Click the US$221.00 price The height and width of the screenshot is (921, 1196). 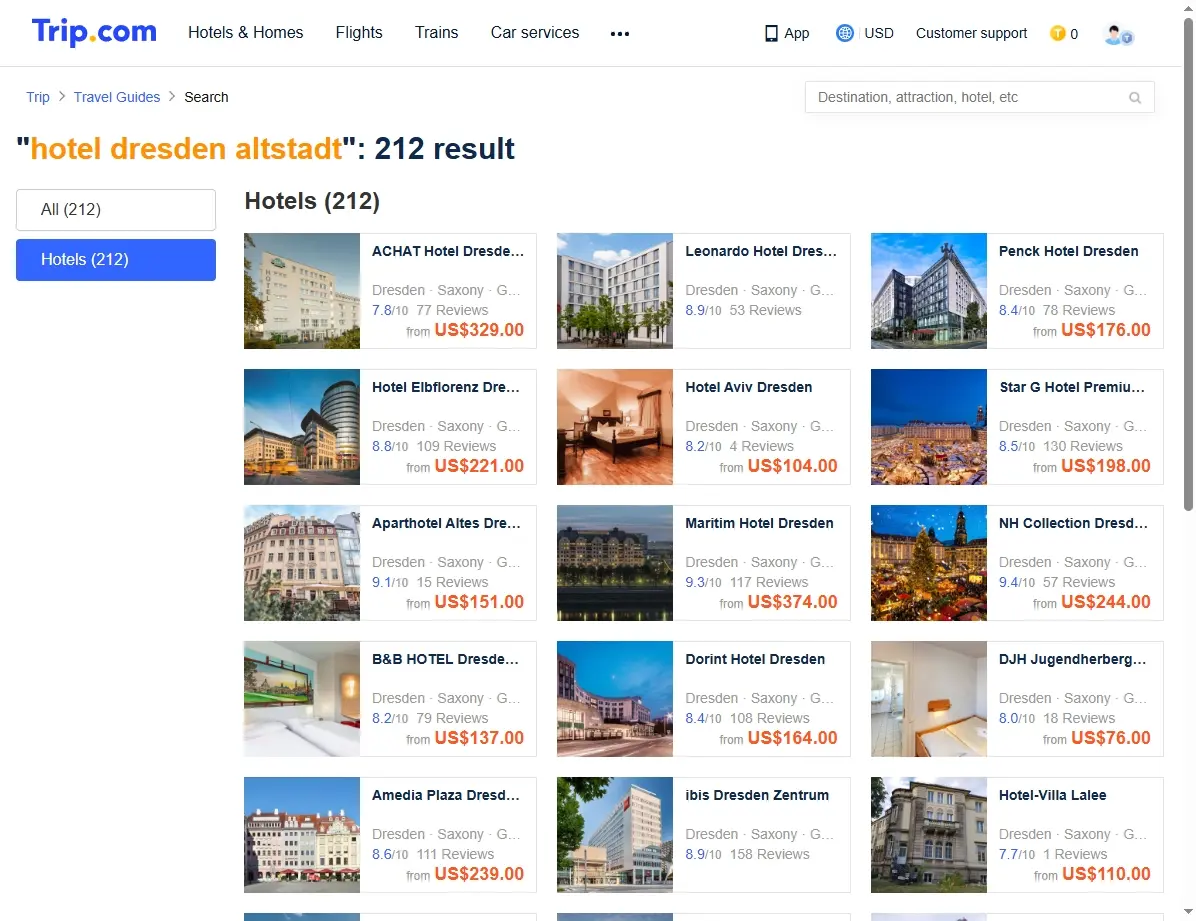(x=479, y=466)
